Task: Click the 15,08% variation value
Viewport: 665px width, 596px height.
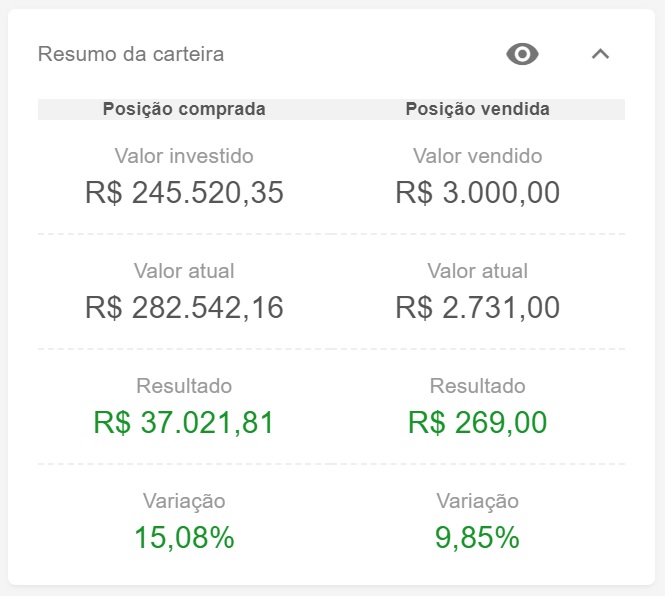Action: pos(184,538)
